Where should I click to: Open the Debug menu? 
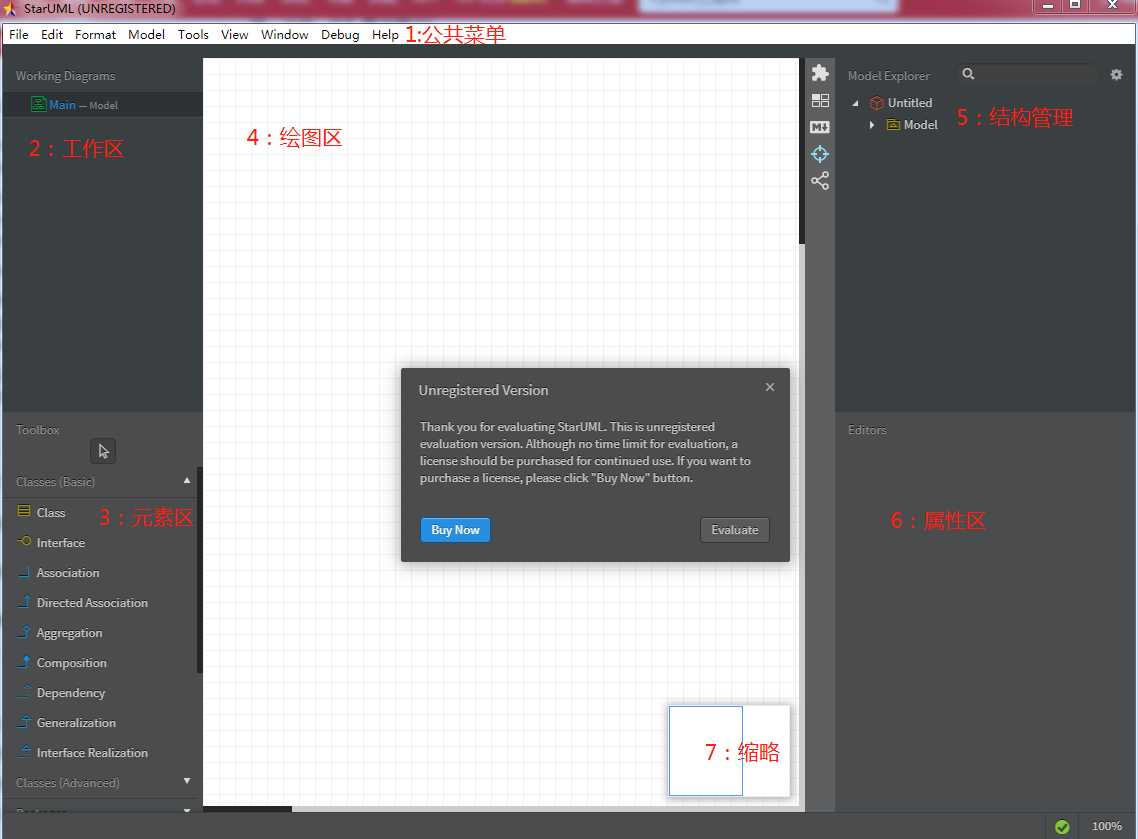pos(340,34)
